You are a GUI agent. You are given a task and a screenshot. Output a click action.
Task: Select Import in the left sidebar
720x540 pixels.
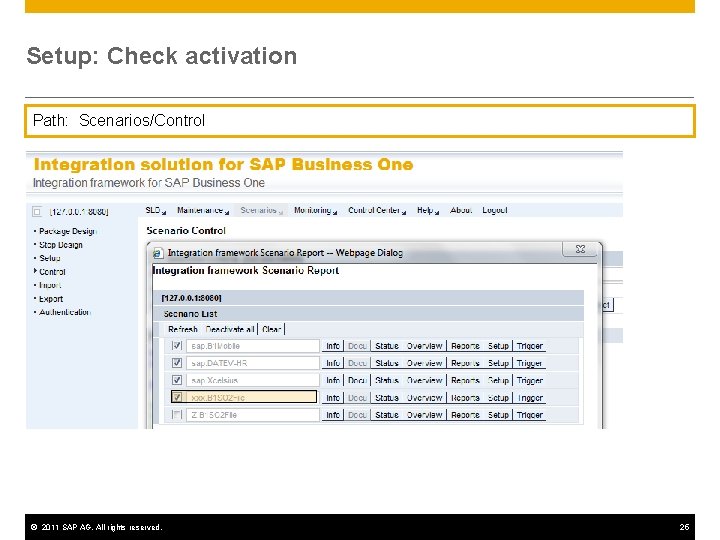(x=50, y=285)
